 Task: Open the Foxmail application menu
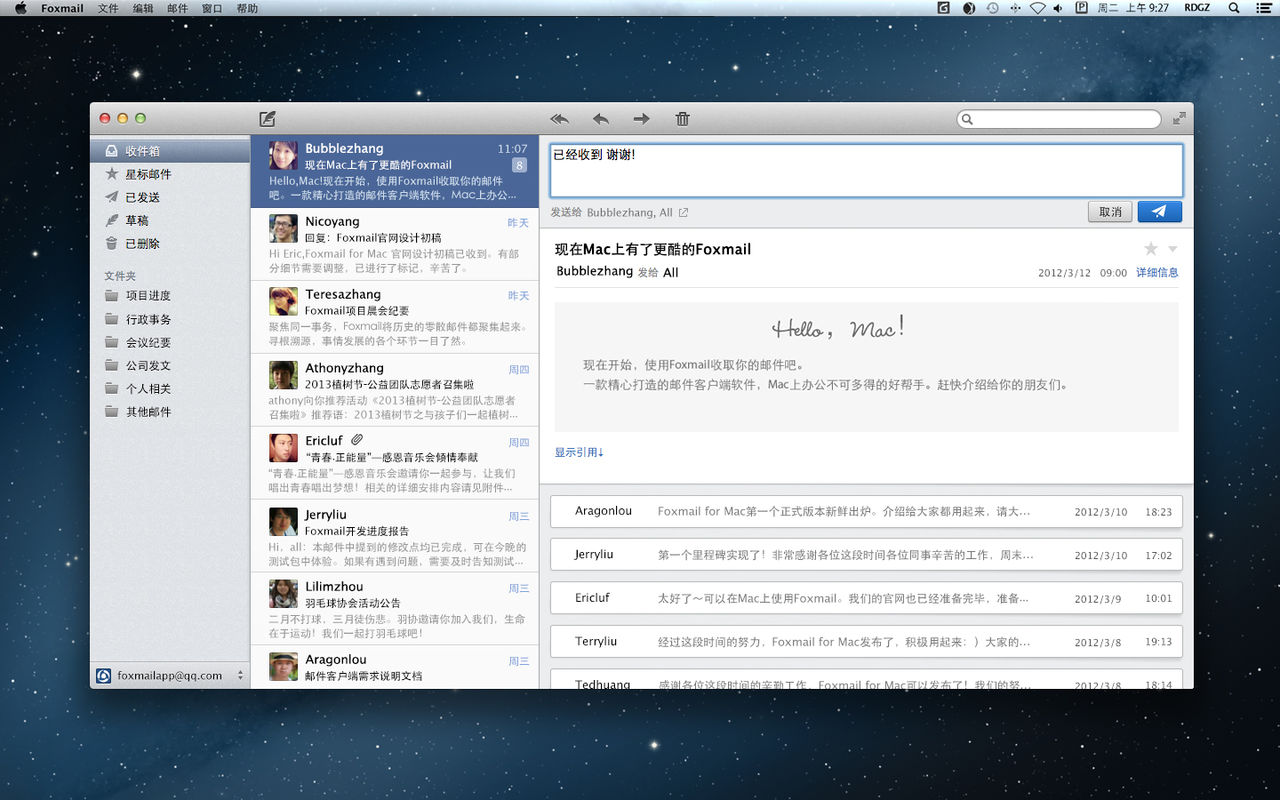(x=62, y=8)
